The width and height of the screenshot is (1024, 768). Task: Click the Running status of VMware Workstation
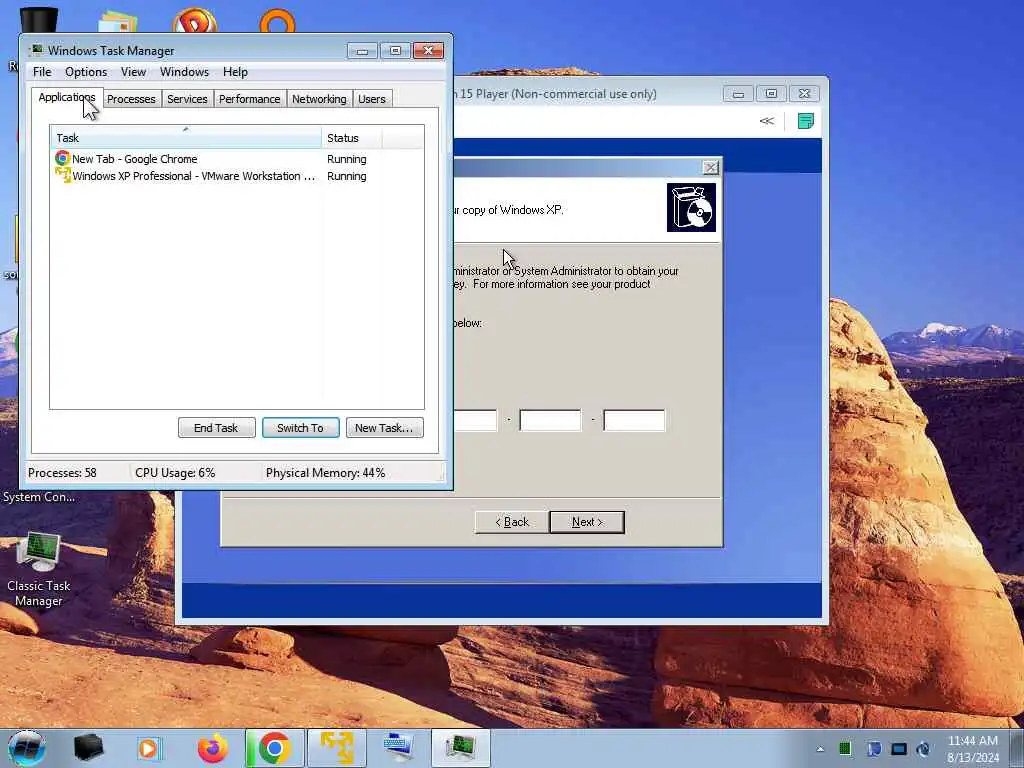347,176
